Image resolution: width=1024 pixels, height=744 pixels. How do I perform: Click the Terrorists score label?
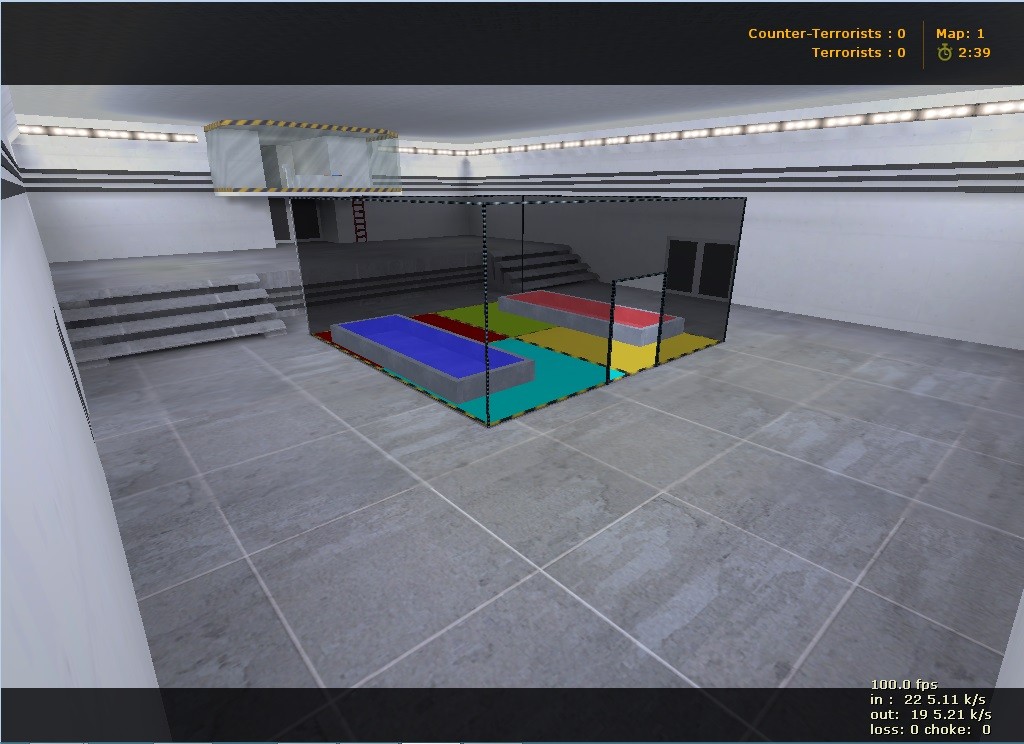(x=859, y=53)
